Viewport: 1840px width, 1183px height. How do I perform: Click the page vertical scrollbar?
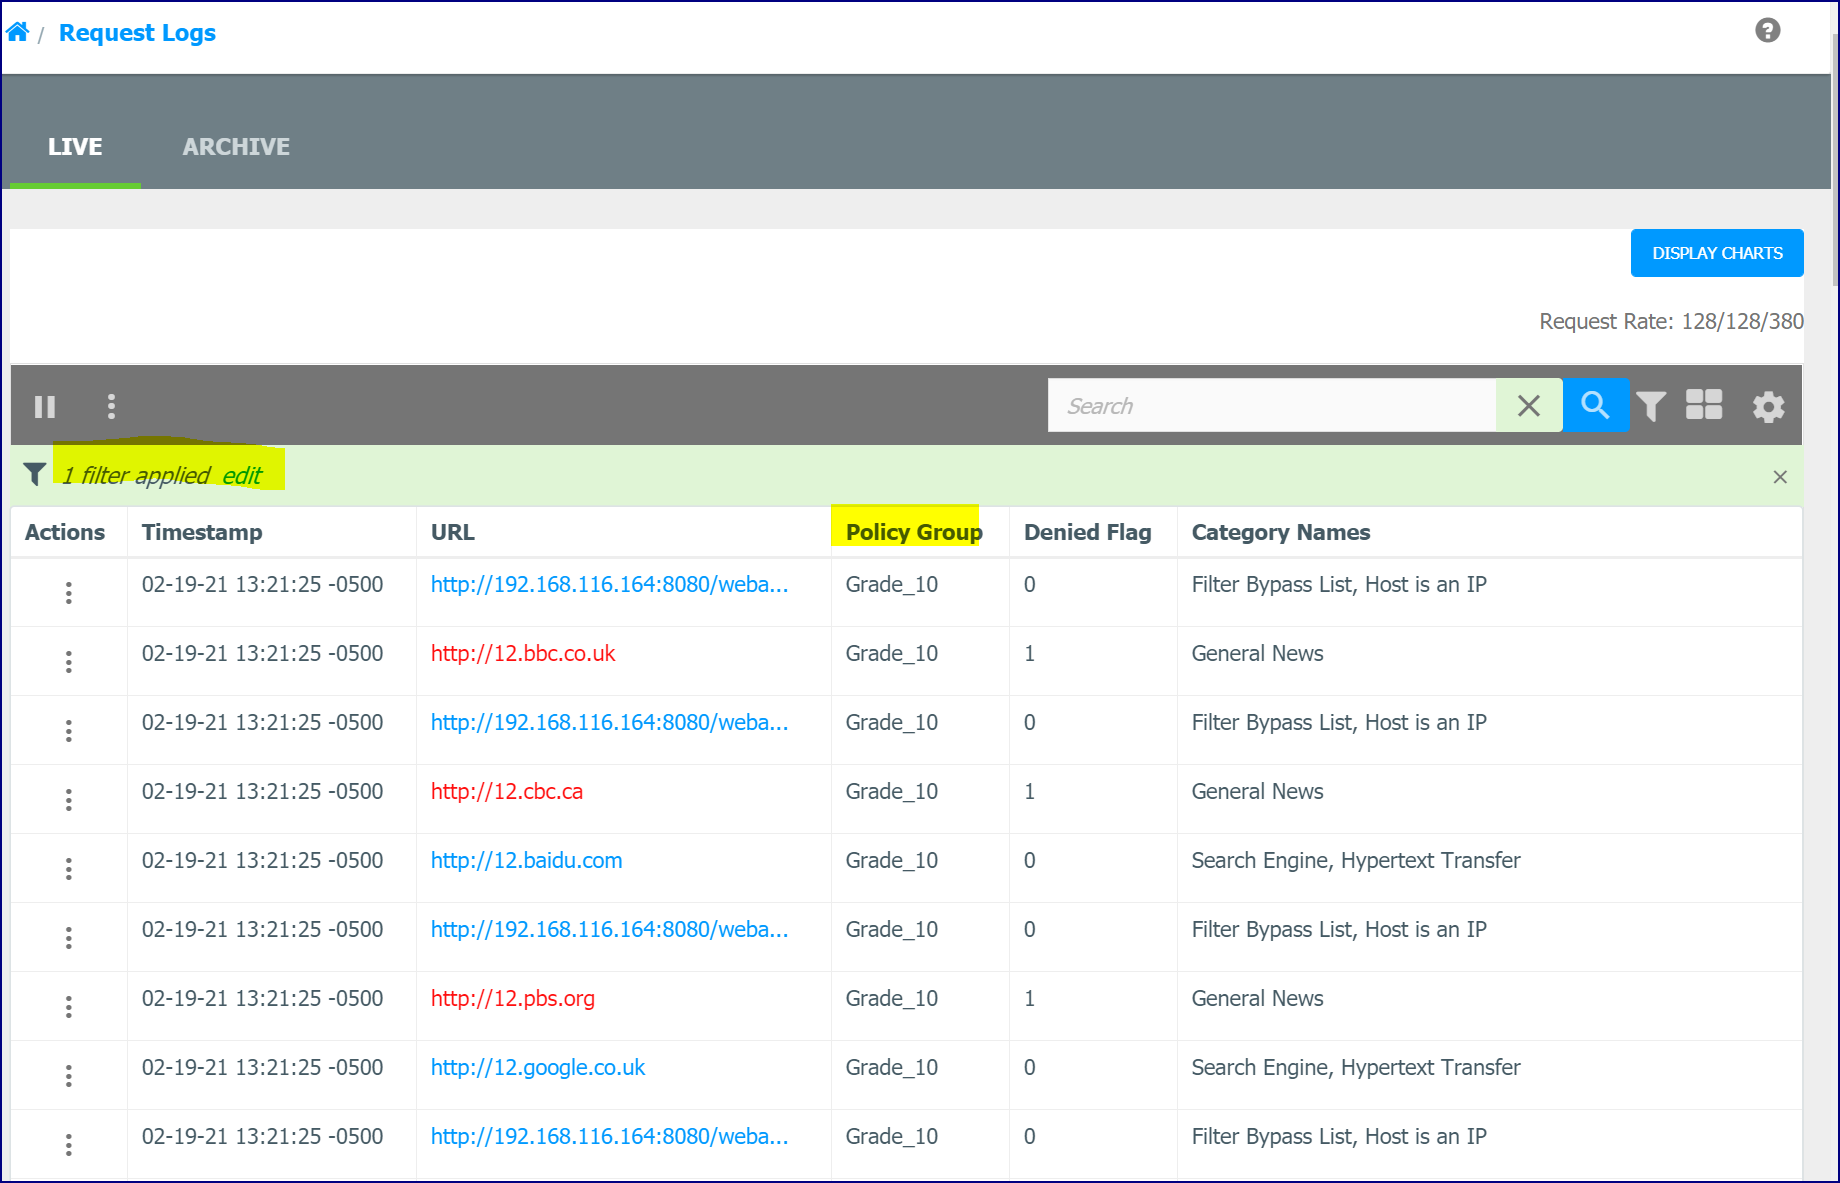pos(1835,160)
